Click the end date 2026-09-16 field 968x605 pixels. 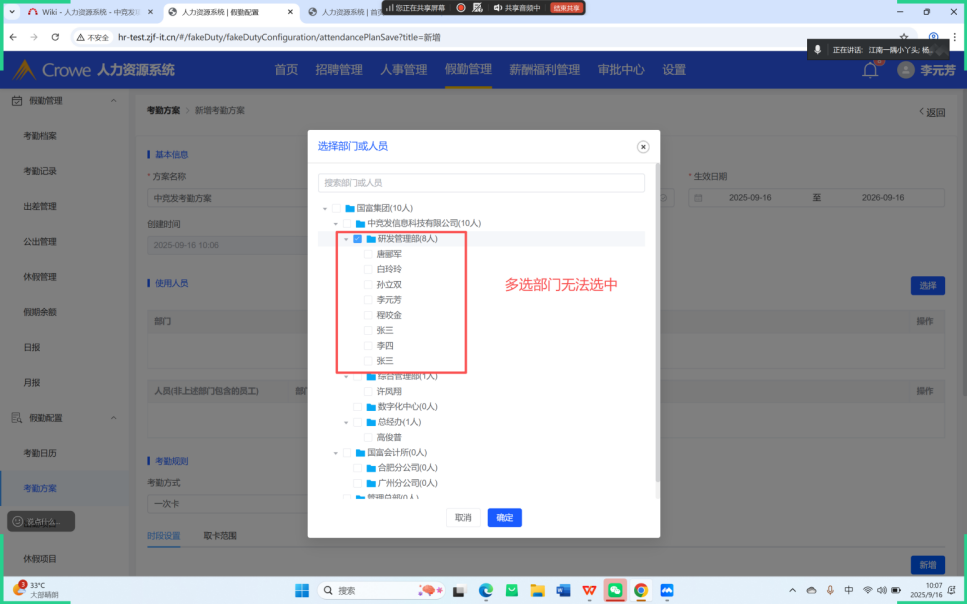[883, 198]
